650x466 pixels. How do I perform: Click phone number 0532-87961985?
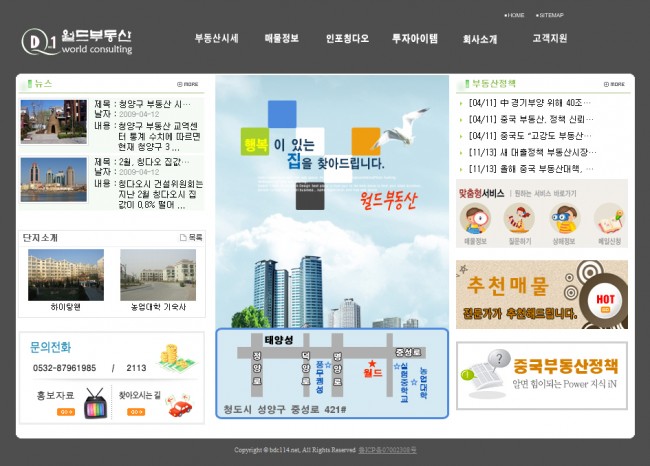click(64, 368)
